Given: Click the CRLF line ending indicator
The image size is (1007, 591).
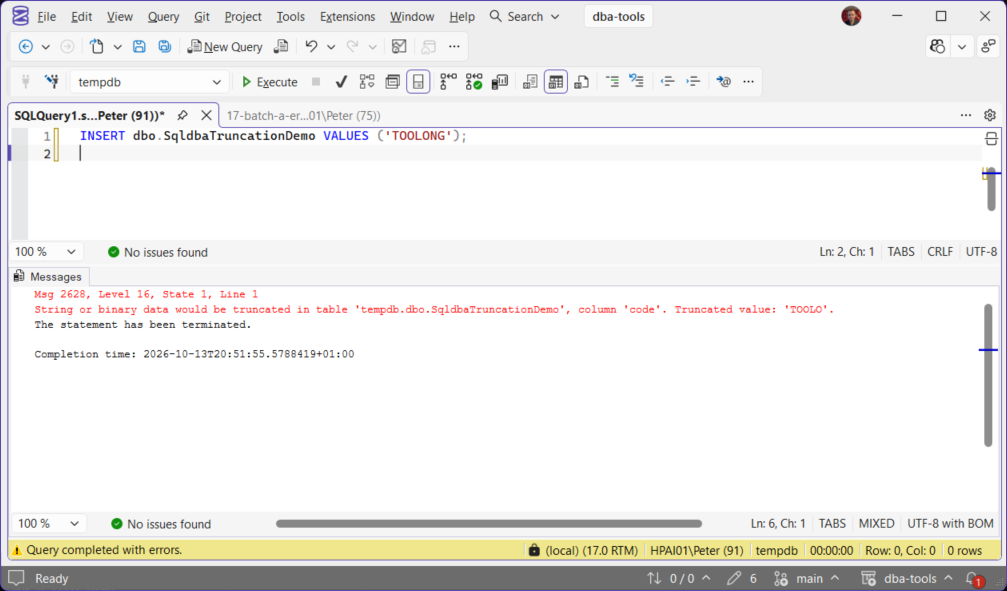Looking at the screenshot, I should coord(940,252).
